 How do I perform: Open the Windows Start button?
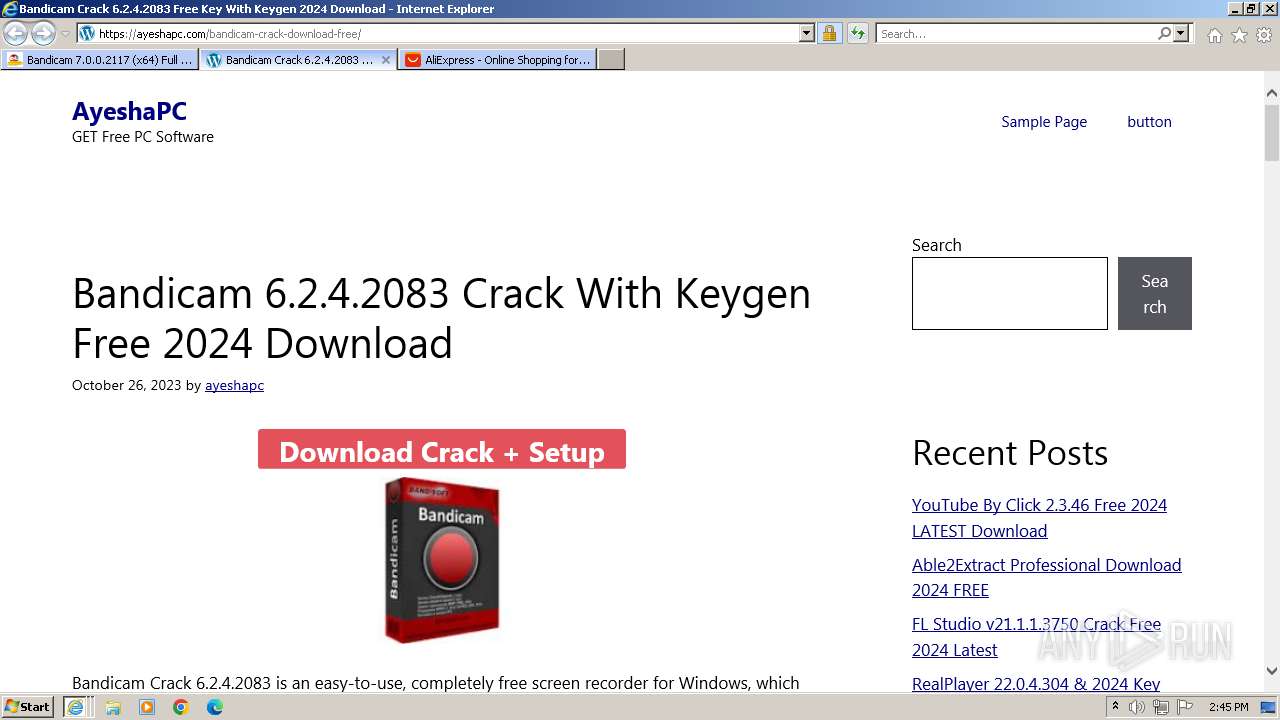[28, 706]
